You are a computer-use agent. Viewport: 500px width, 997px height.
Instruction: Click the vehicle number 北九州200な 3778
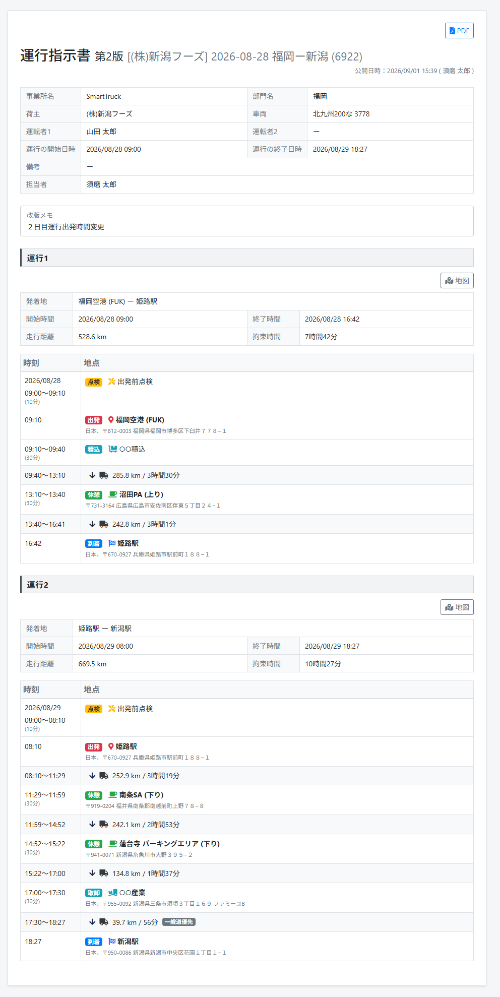[341, 114]
